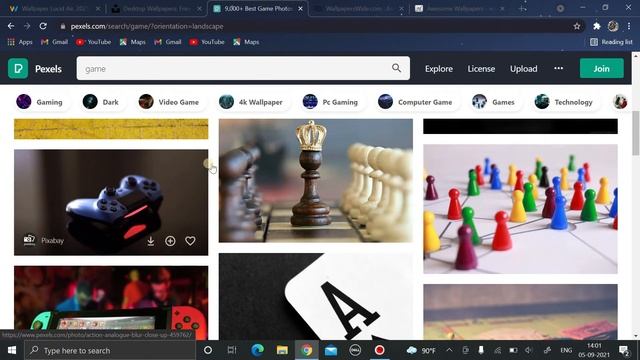Go back to the previous page

pyautogui.click(x=11, y=26)
